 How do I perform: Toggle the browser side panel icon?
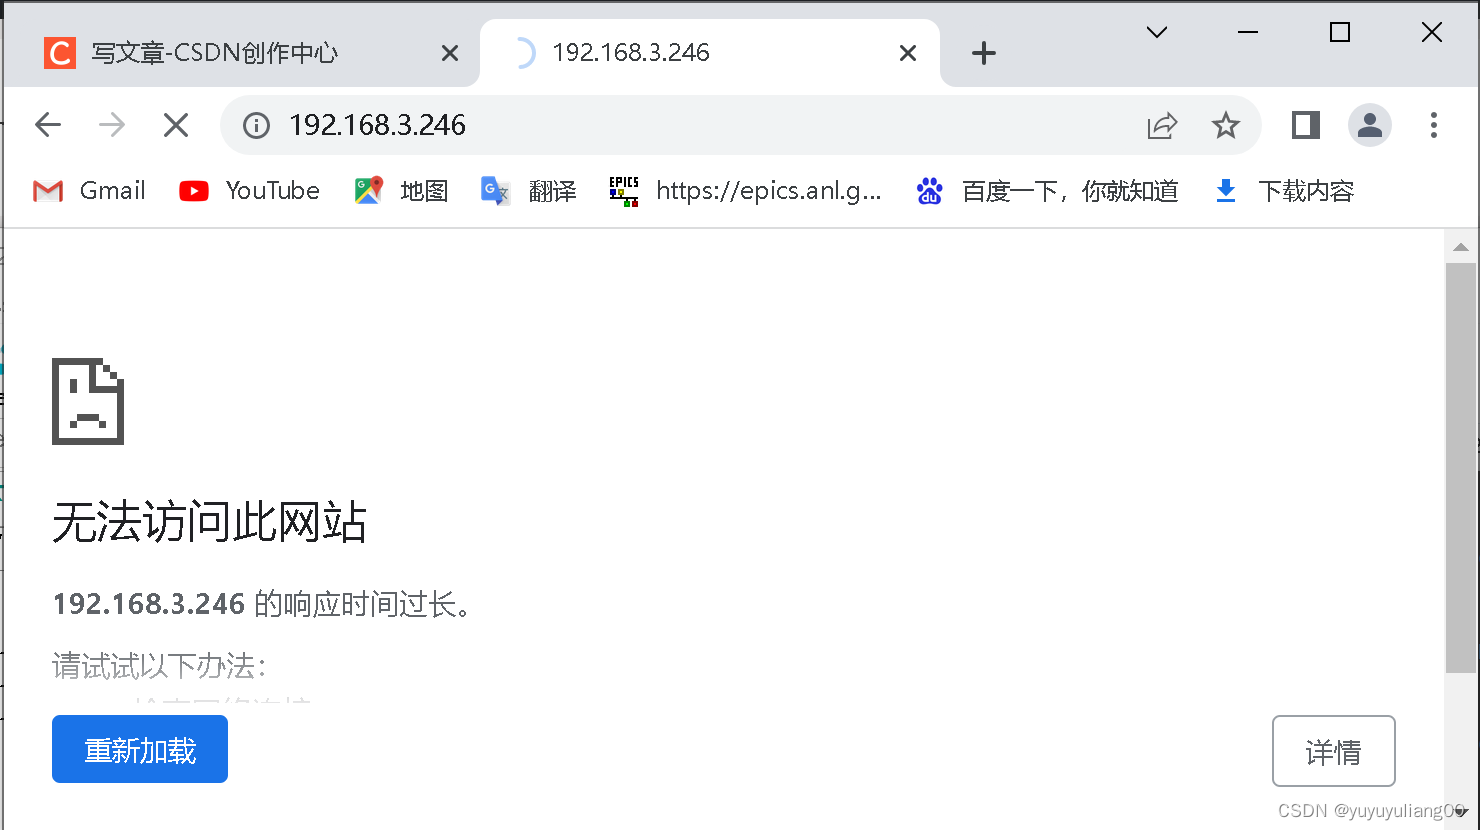[x=1306, y=125]
